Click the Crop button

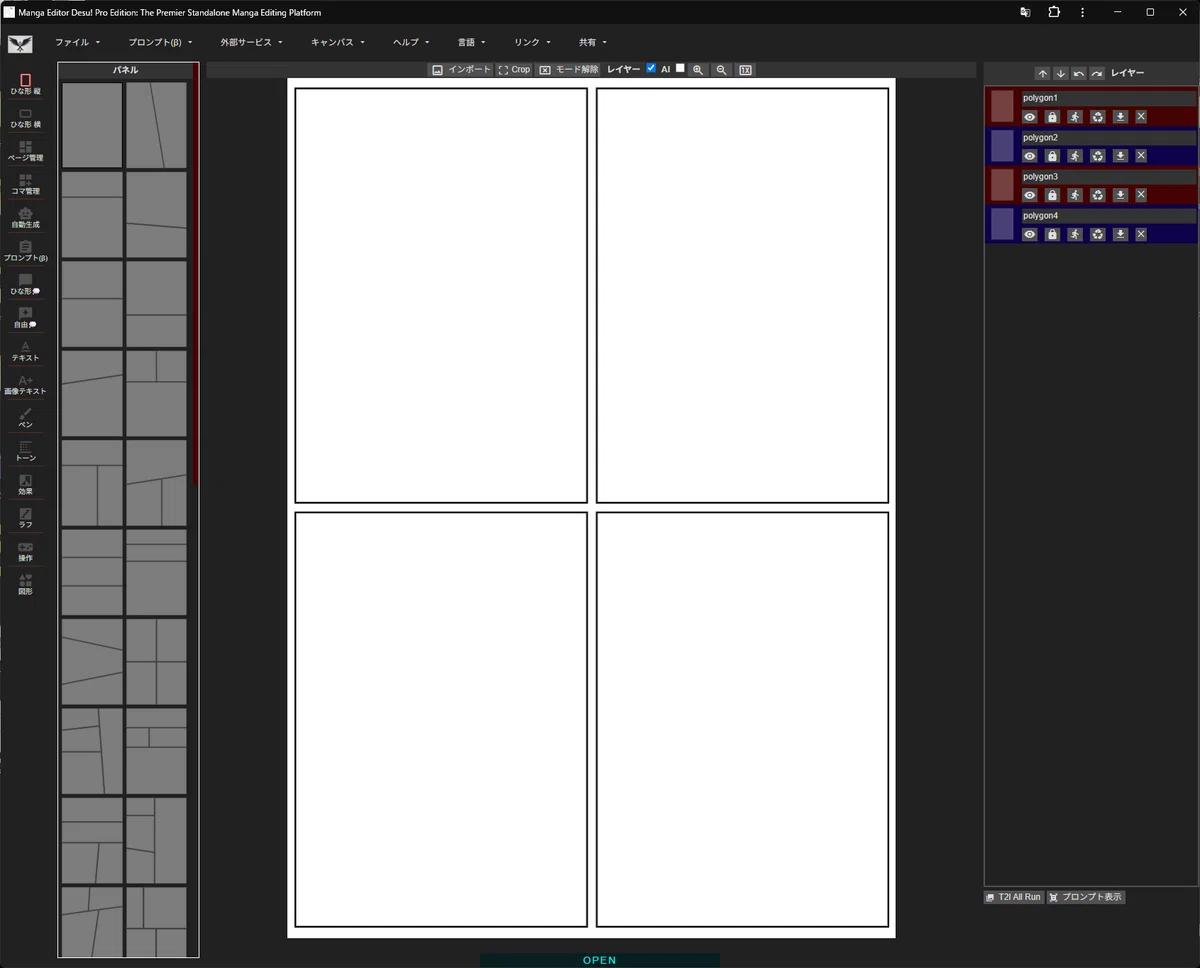tap(514, 70)
